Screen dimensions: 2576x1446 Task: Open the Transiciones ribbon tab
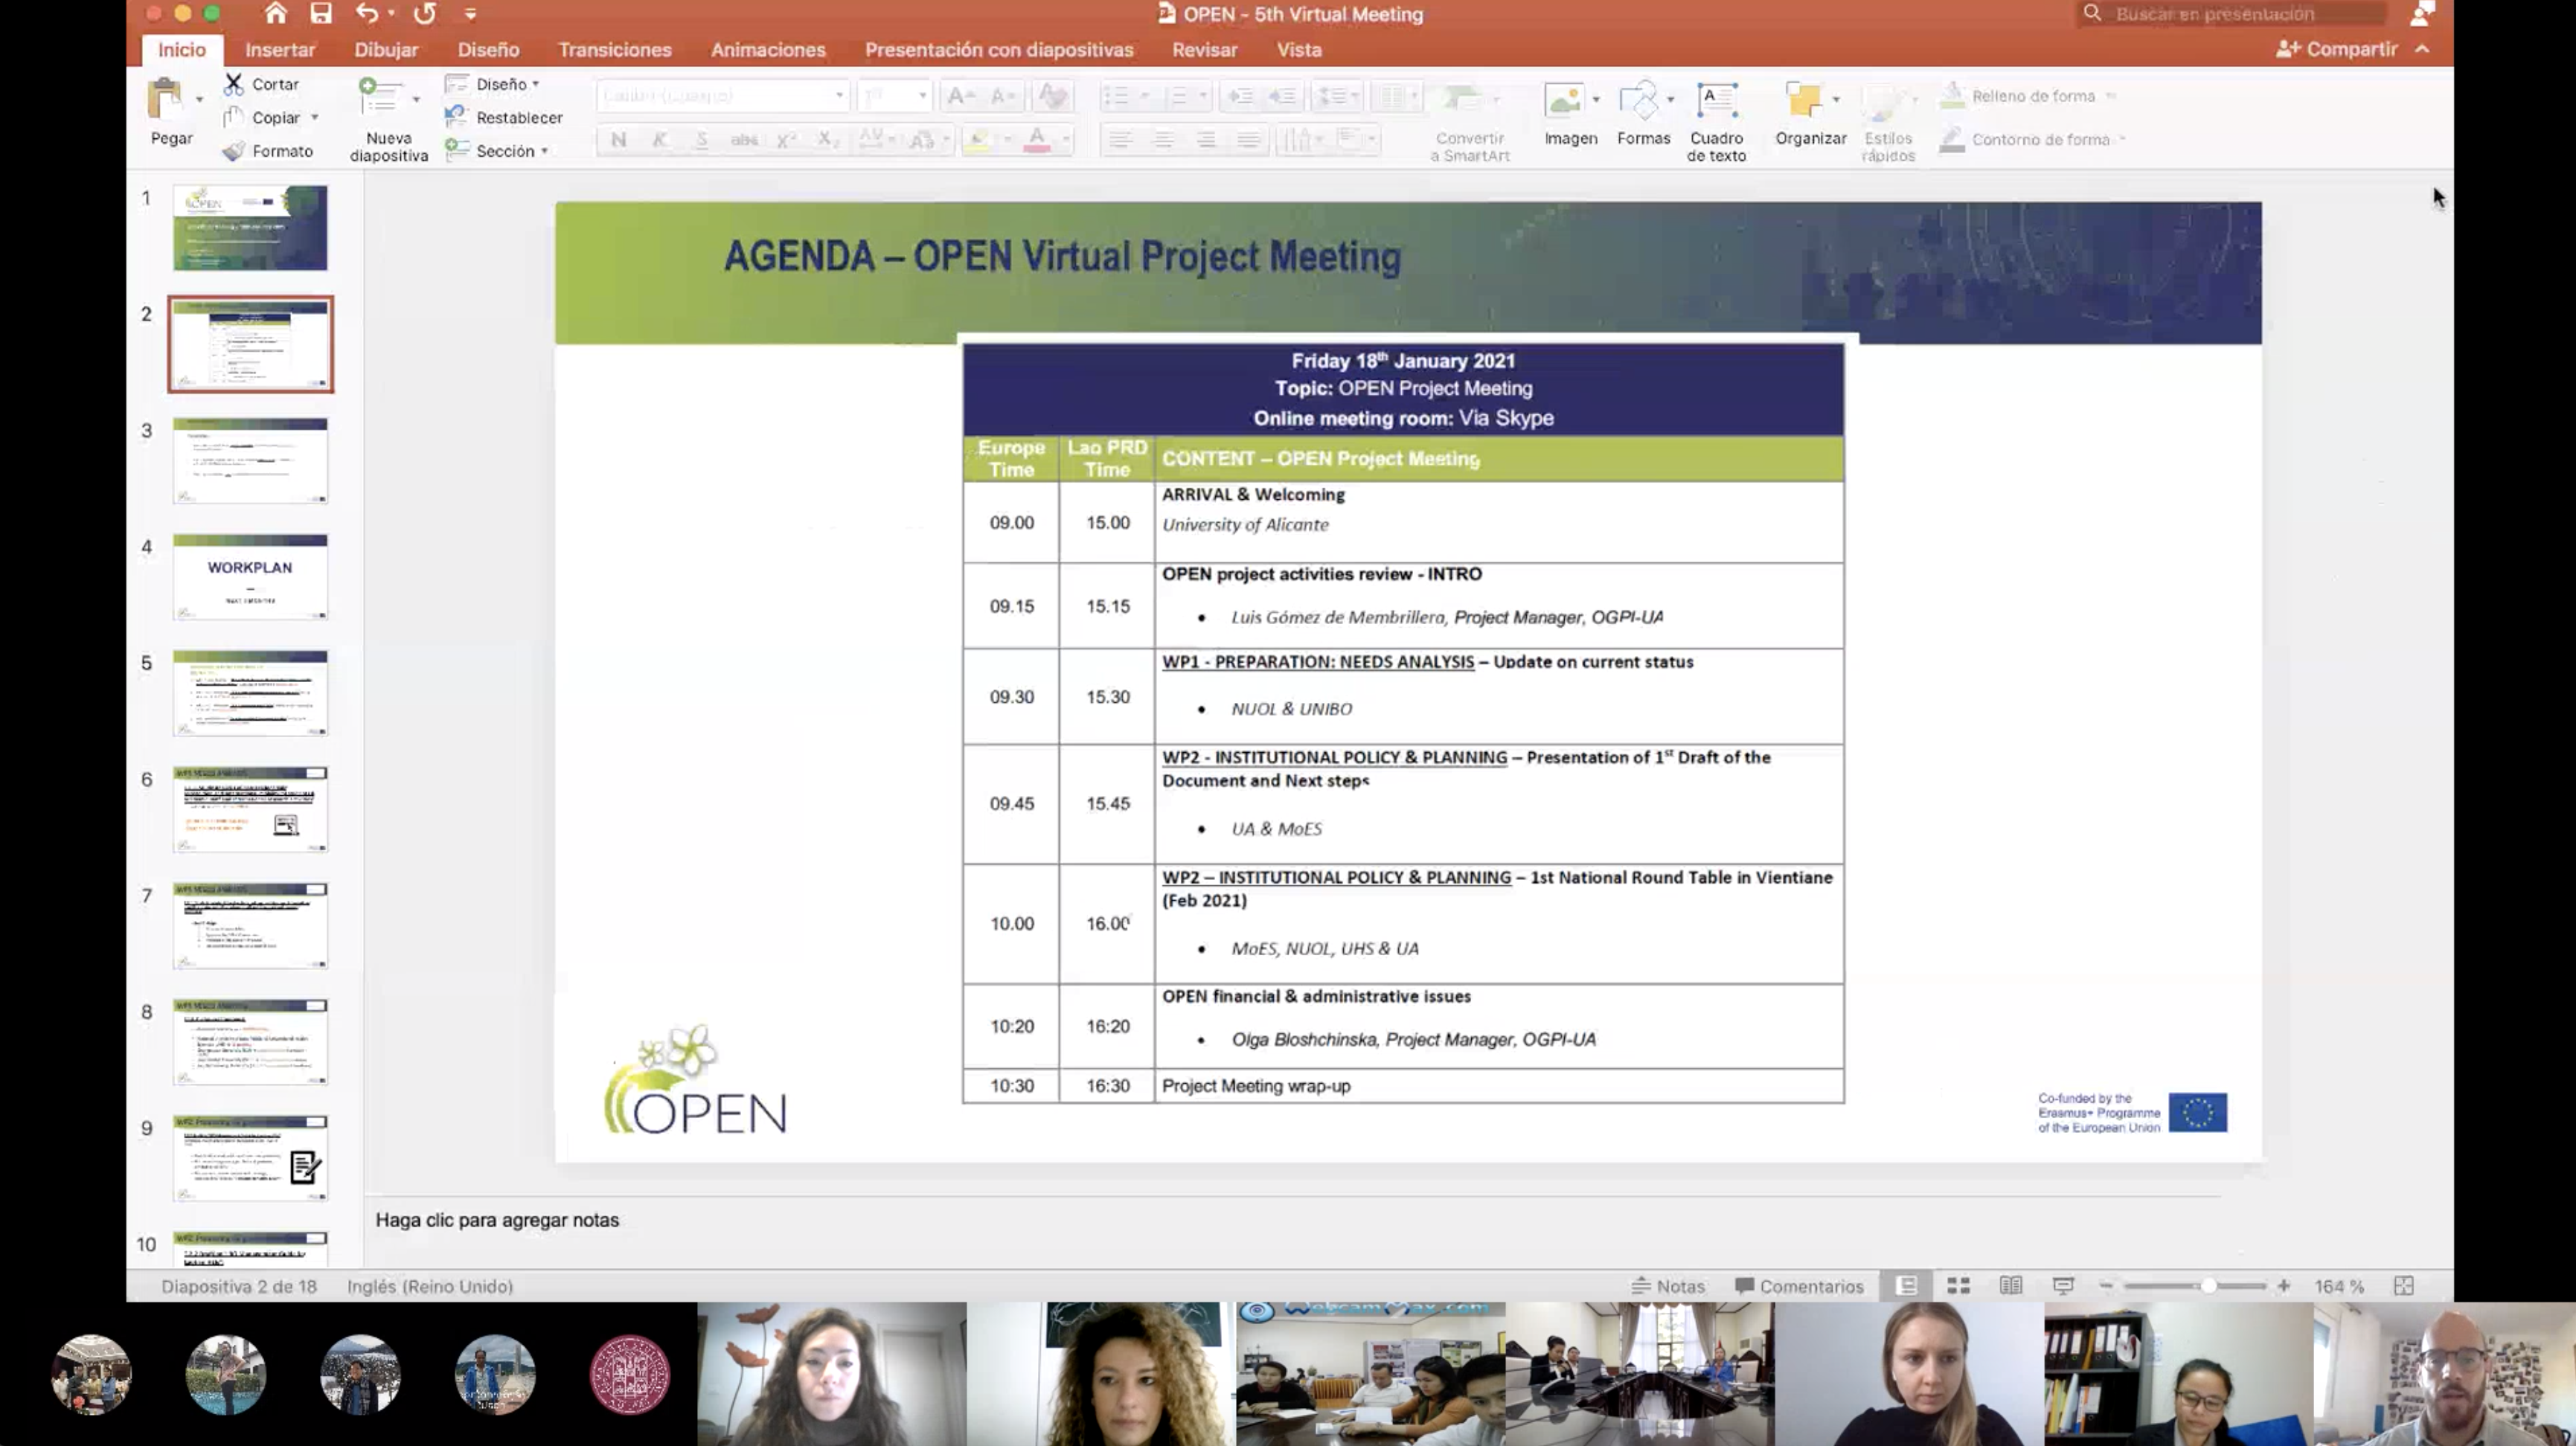(x=614, y=50)
